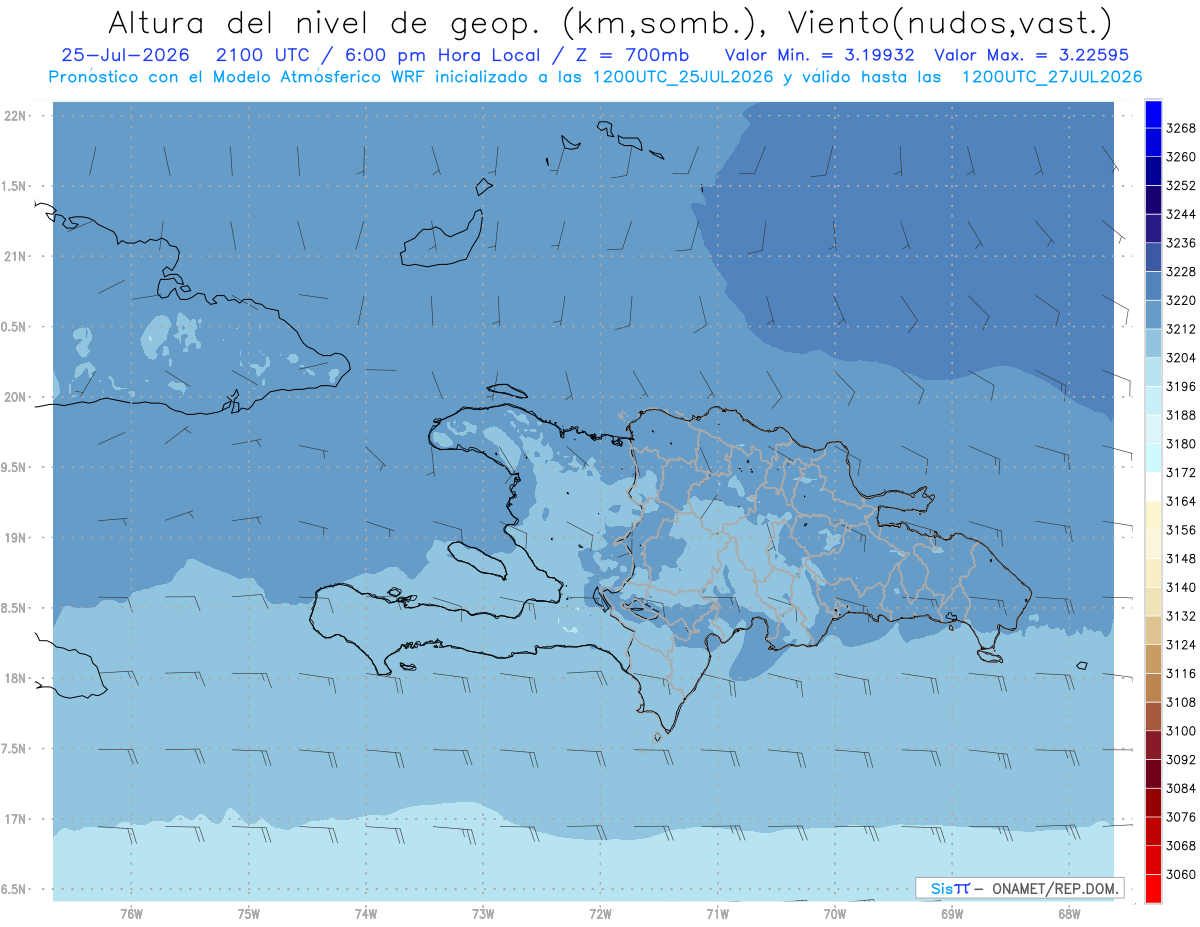
Task: Click the '72W' longitude label
Action: [x=600, y=914]
